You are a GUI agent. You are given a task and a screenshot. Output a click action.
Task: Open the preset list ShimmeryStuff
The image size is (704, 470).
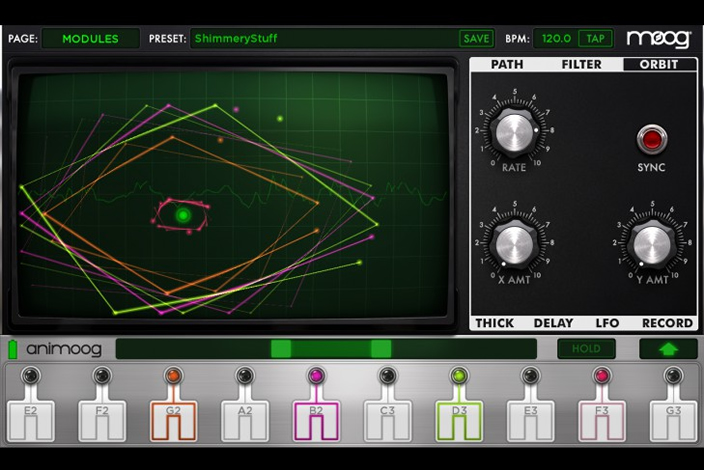(323, 39)
